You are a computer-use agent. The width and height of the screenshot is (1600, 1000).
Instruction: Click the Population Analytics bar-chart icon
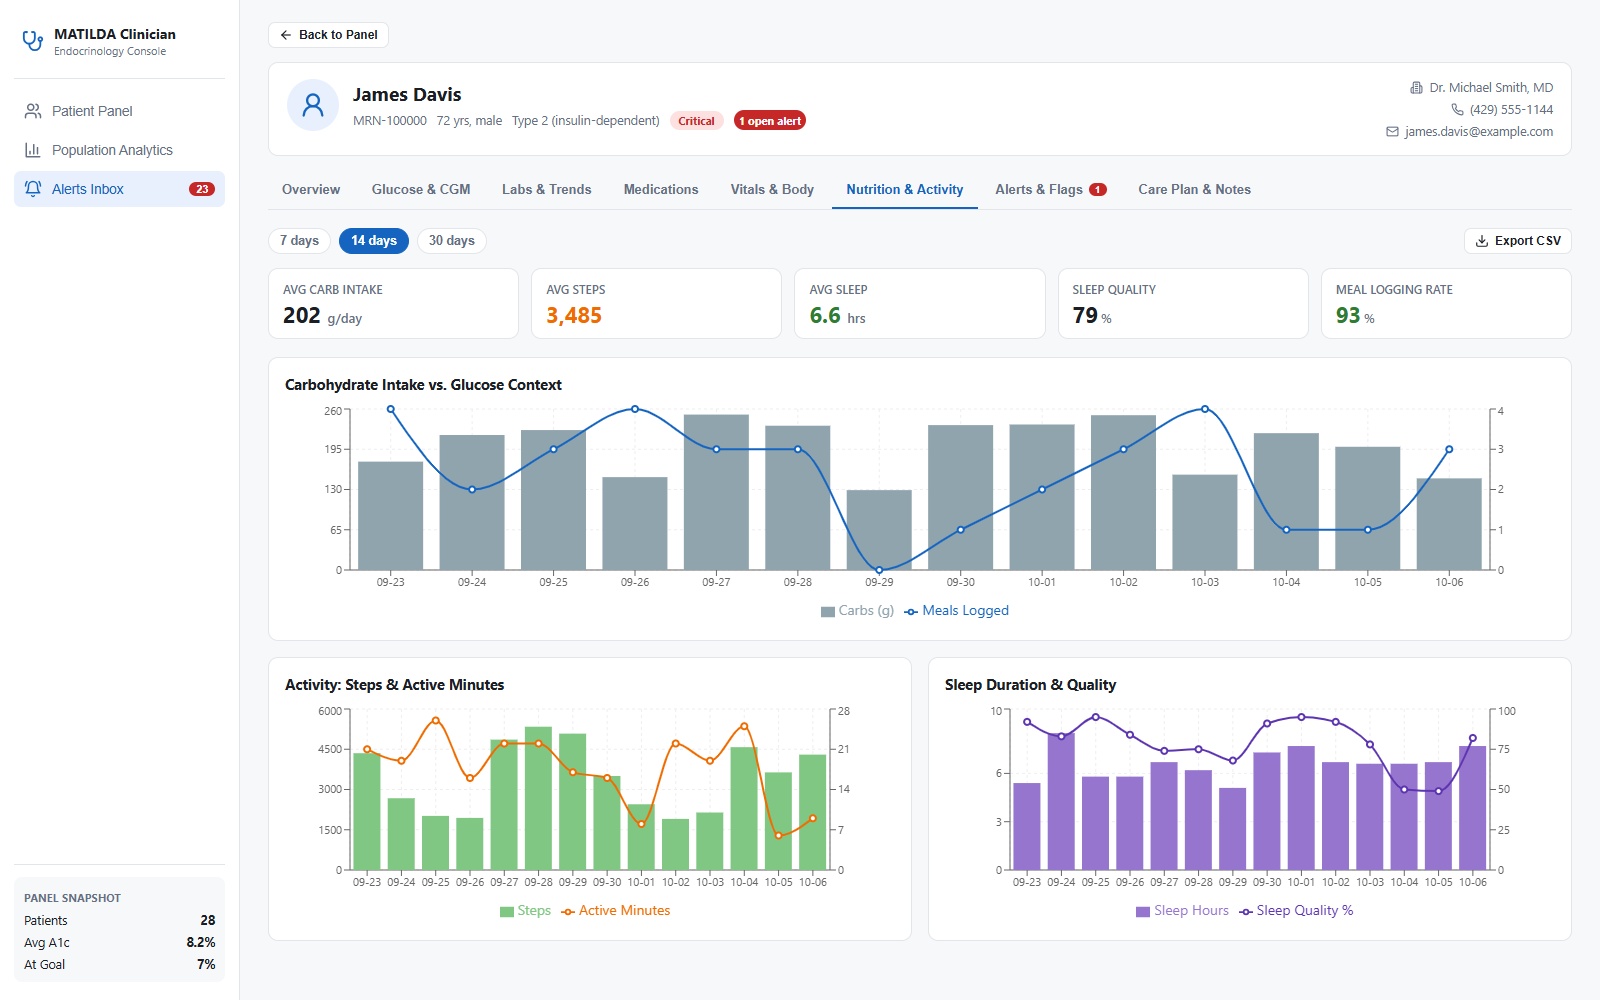coord(33,150)
